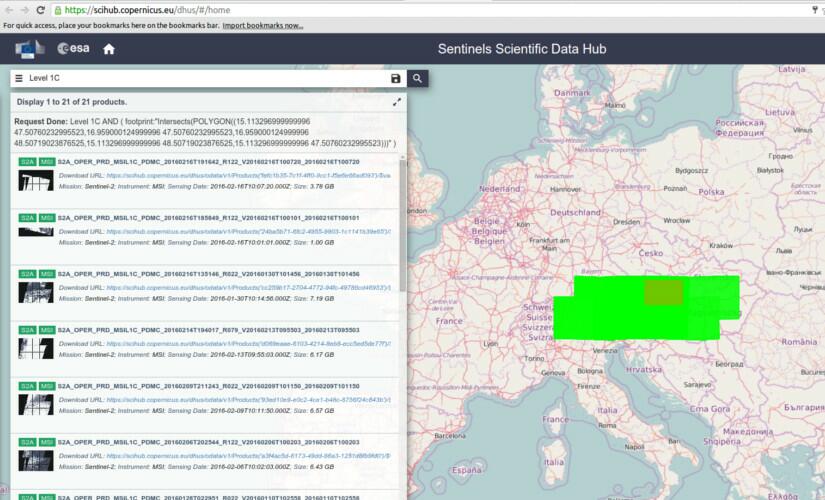Click the MSI badge of the 1.00 GB product
Image resolution: width=825 pixels, height=500 pixels.
pyautogui.click(x=47, y=218)
